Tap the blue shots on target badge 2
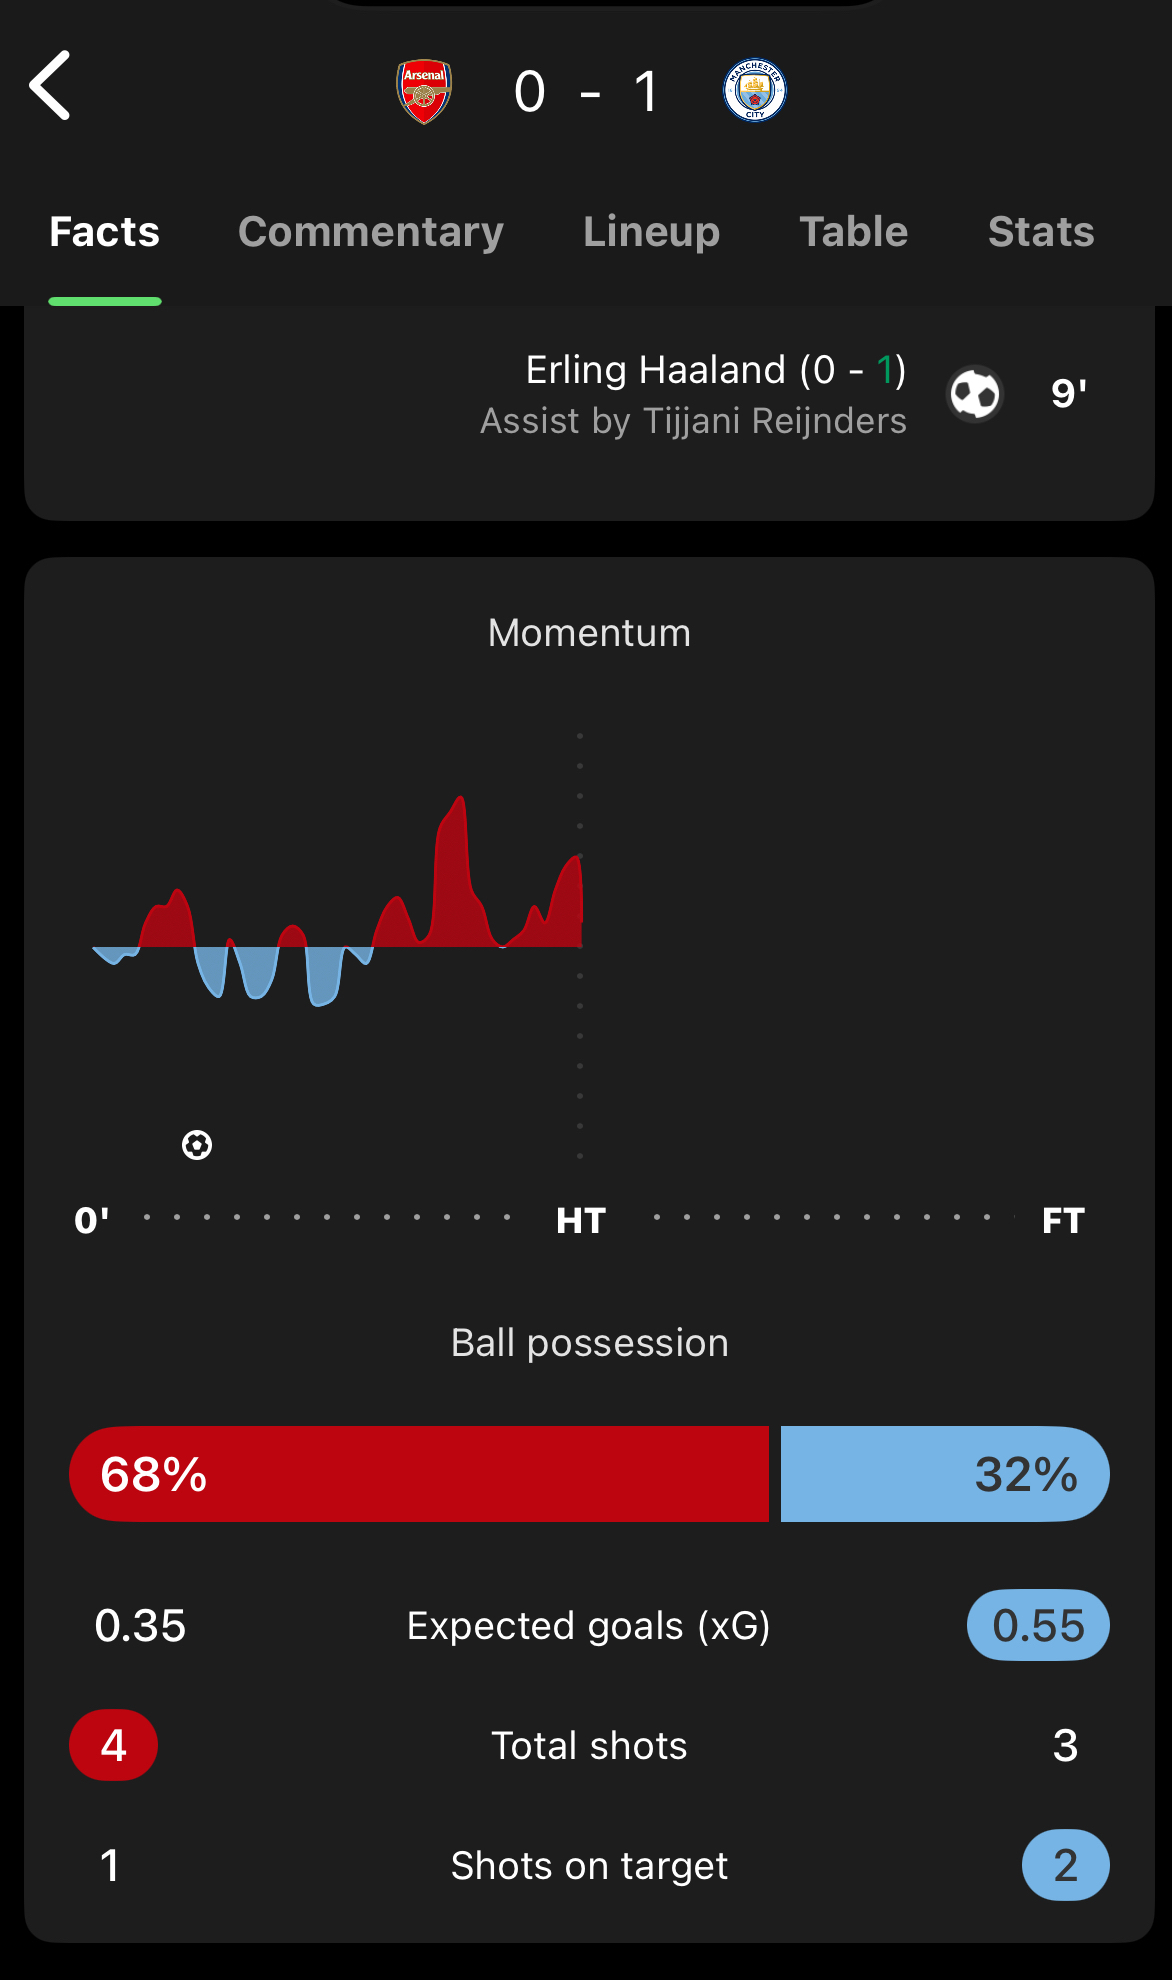 tap(1065, 1865)
